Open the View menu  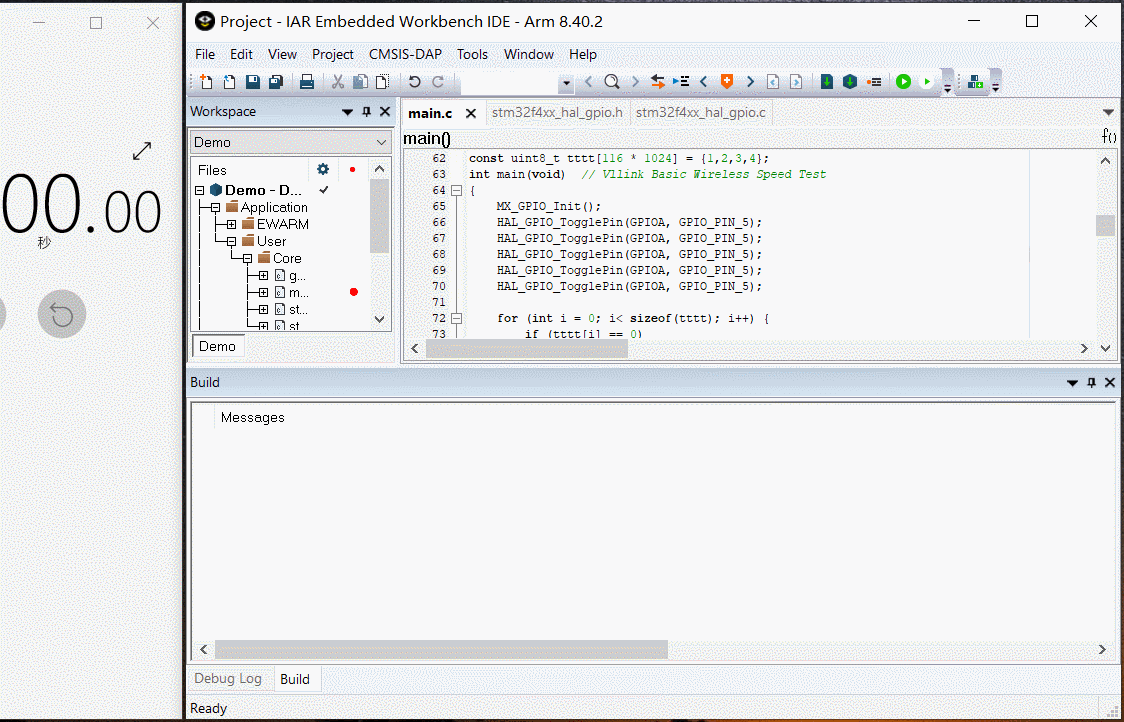point(282,54)
